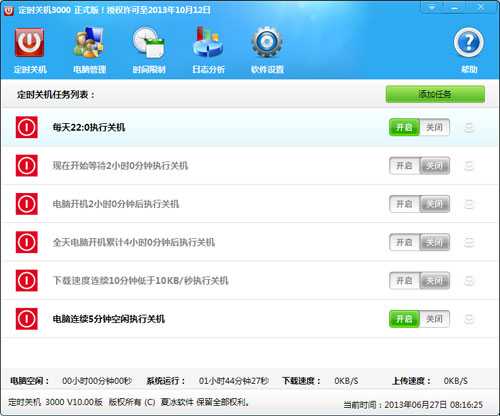Open 电脑管理 computer management
Screen dimensions: 500x416
89,51
